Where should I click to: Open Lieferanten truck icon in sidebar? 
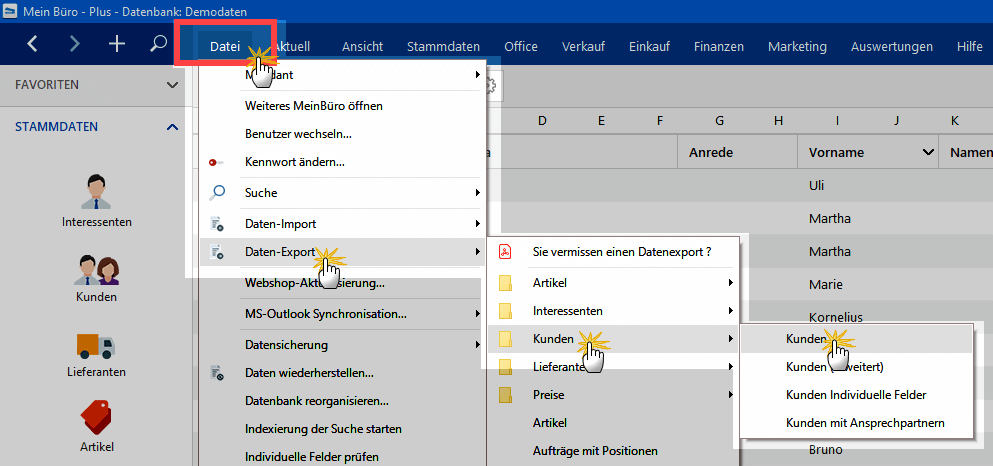pyautogui.click(x=96, y=345)
